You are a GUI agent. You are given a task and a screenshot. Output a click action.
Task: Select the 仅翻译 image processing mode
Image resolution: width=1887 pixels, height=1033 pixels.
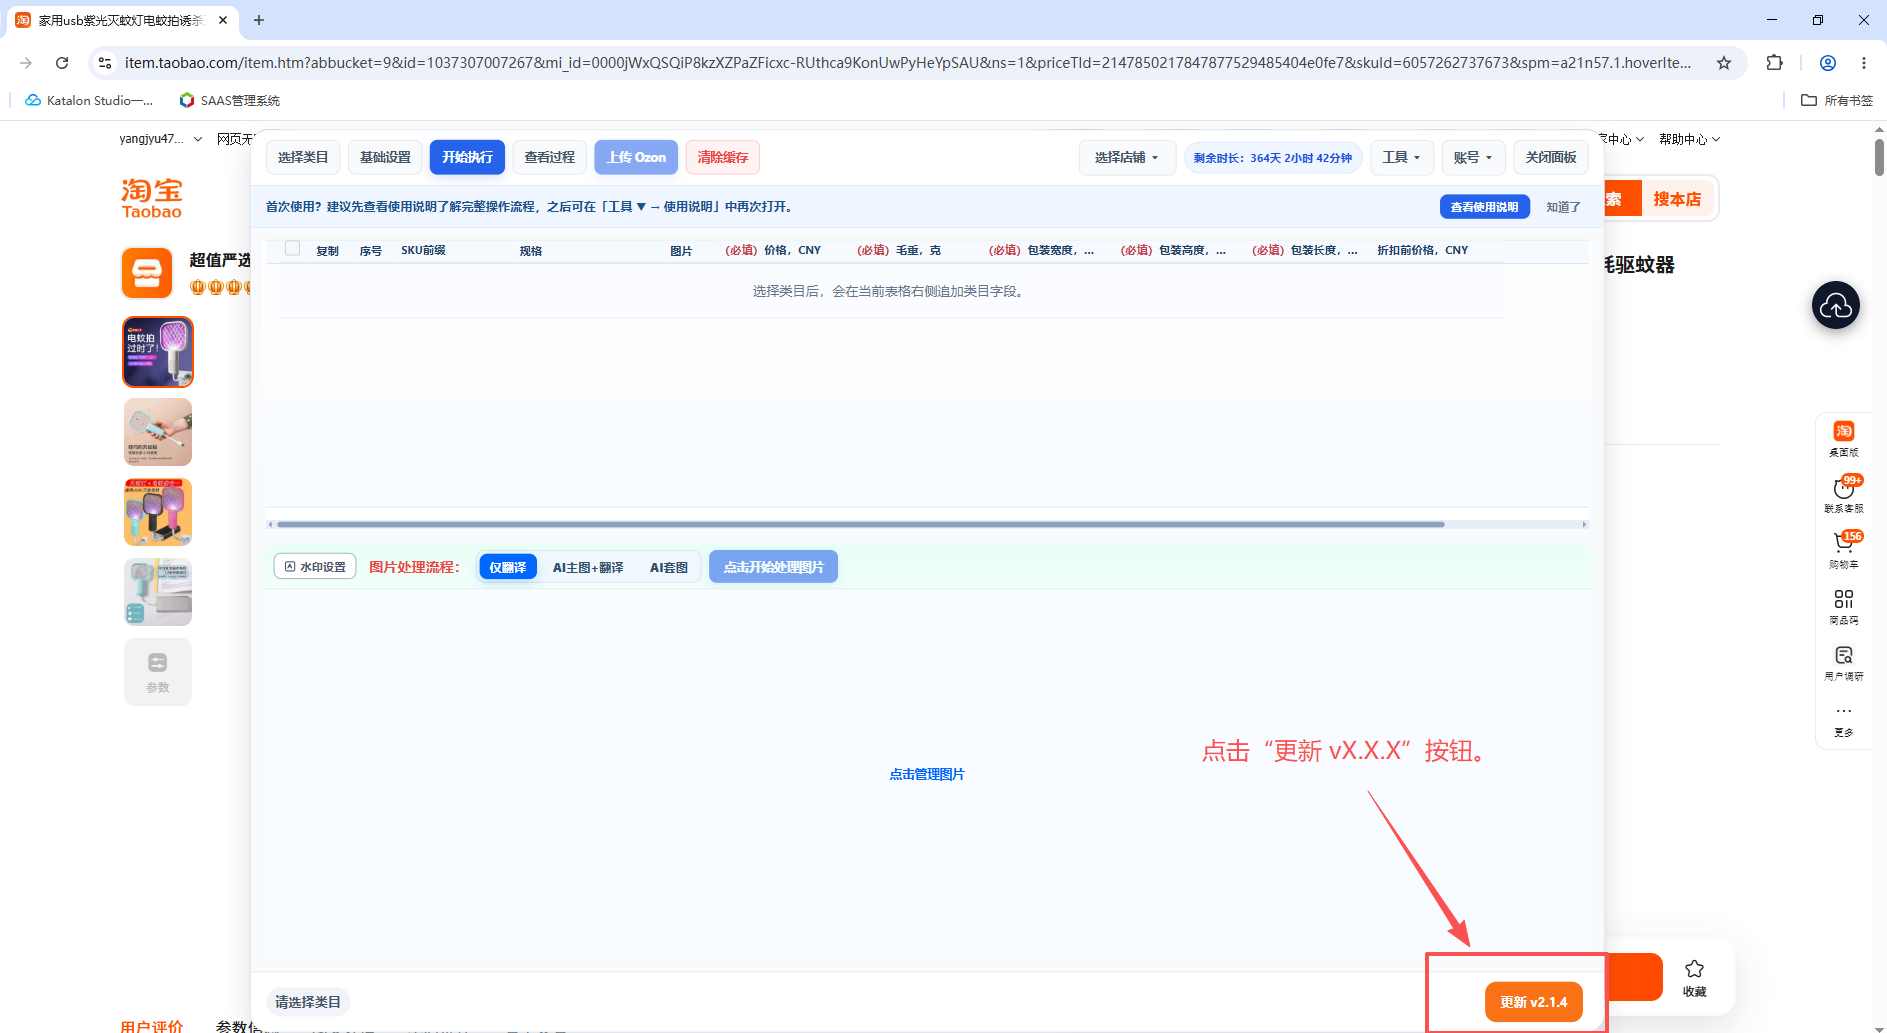click(508, 567)
